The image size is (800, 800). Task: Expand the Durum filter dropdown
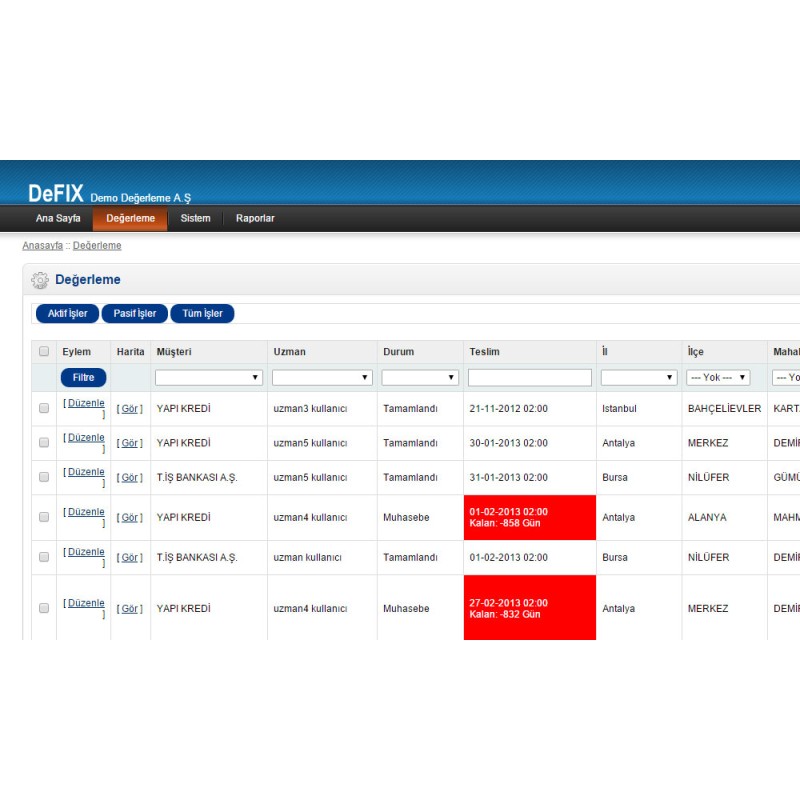point(420,378)
